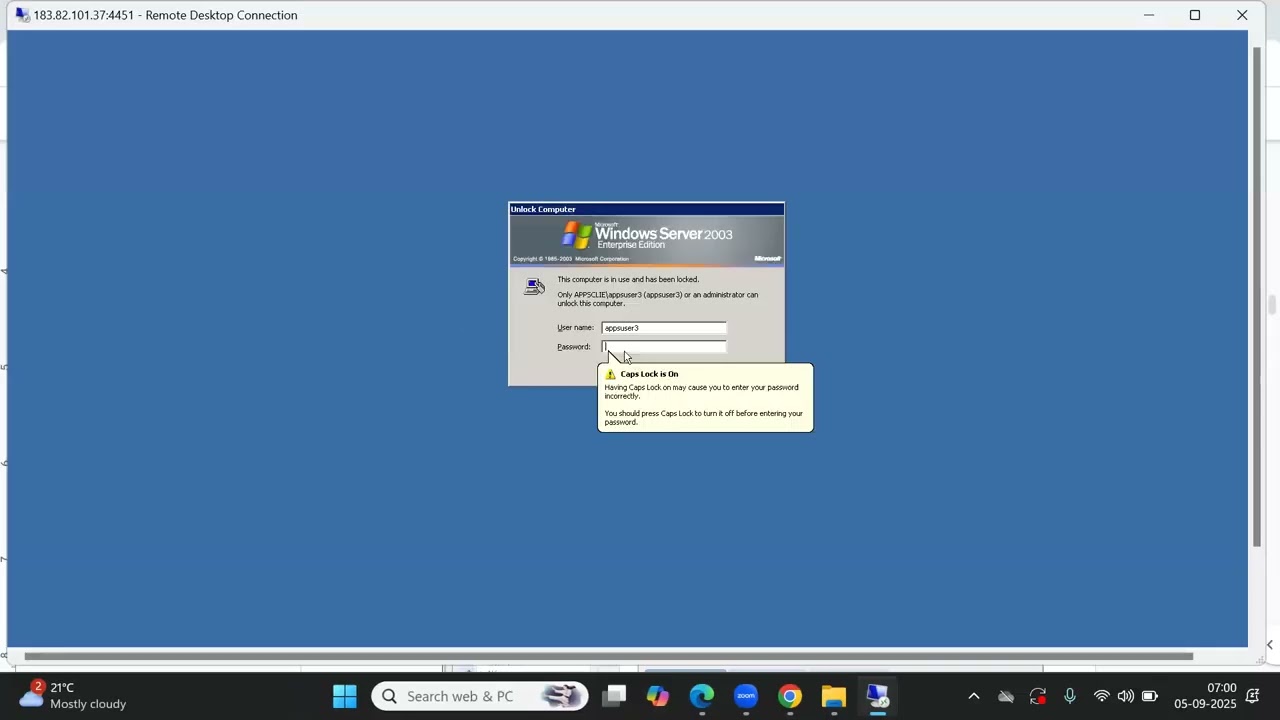The width and height of the screenshot is (1280, 720).
Task: Open the Windows Start menu
Action: pyautogui.click(x=345, y=696)
